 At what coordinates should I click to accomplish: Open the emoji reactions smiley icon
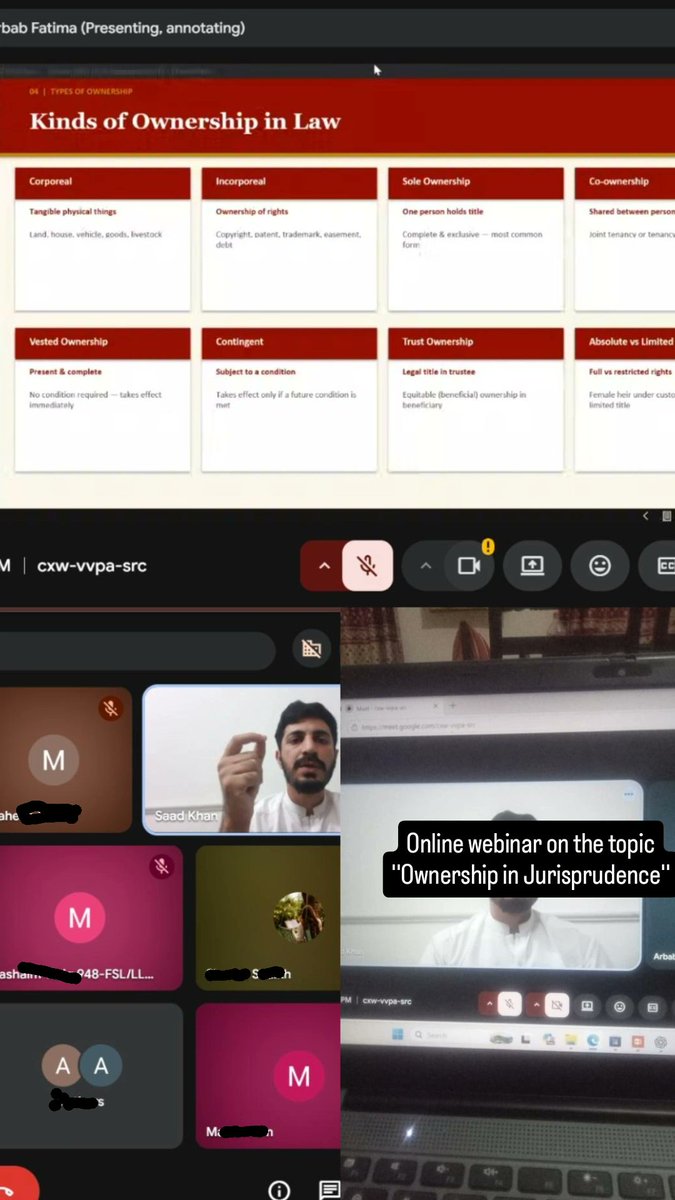click(599, 566)
